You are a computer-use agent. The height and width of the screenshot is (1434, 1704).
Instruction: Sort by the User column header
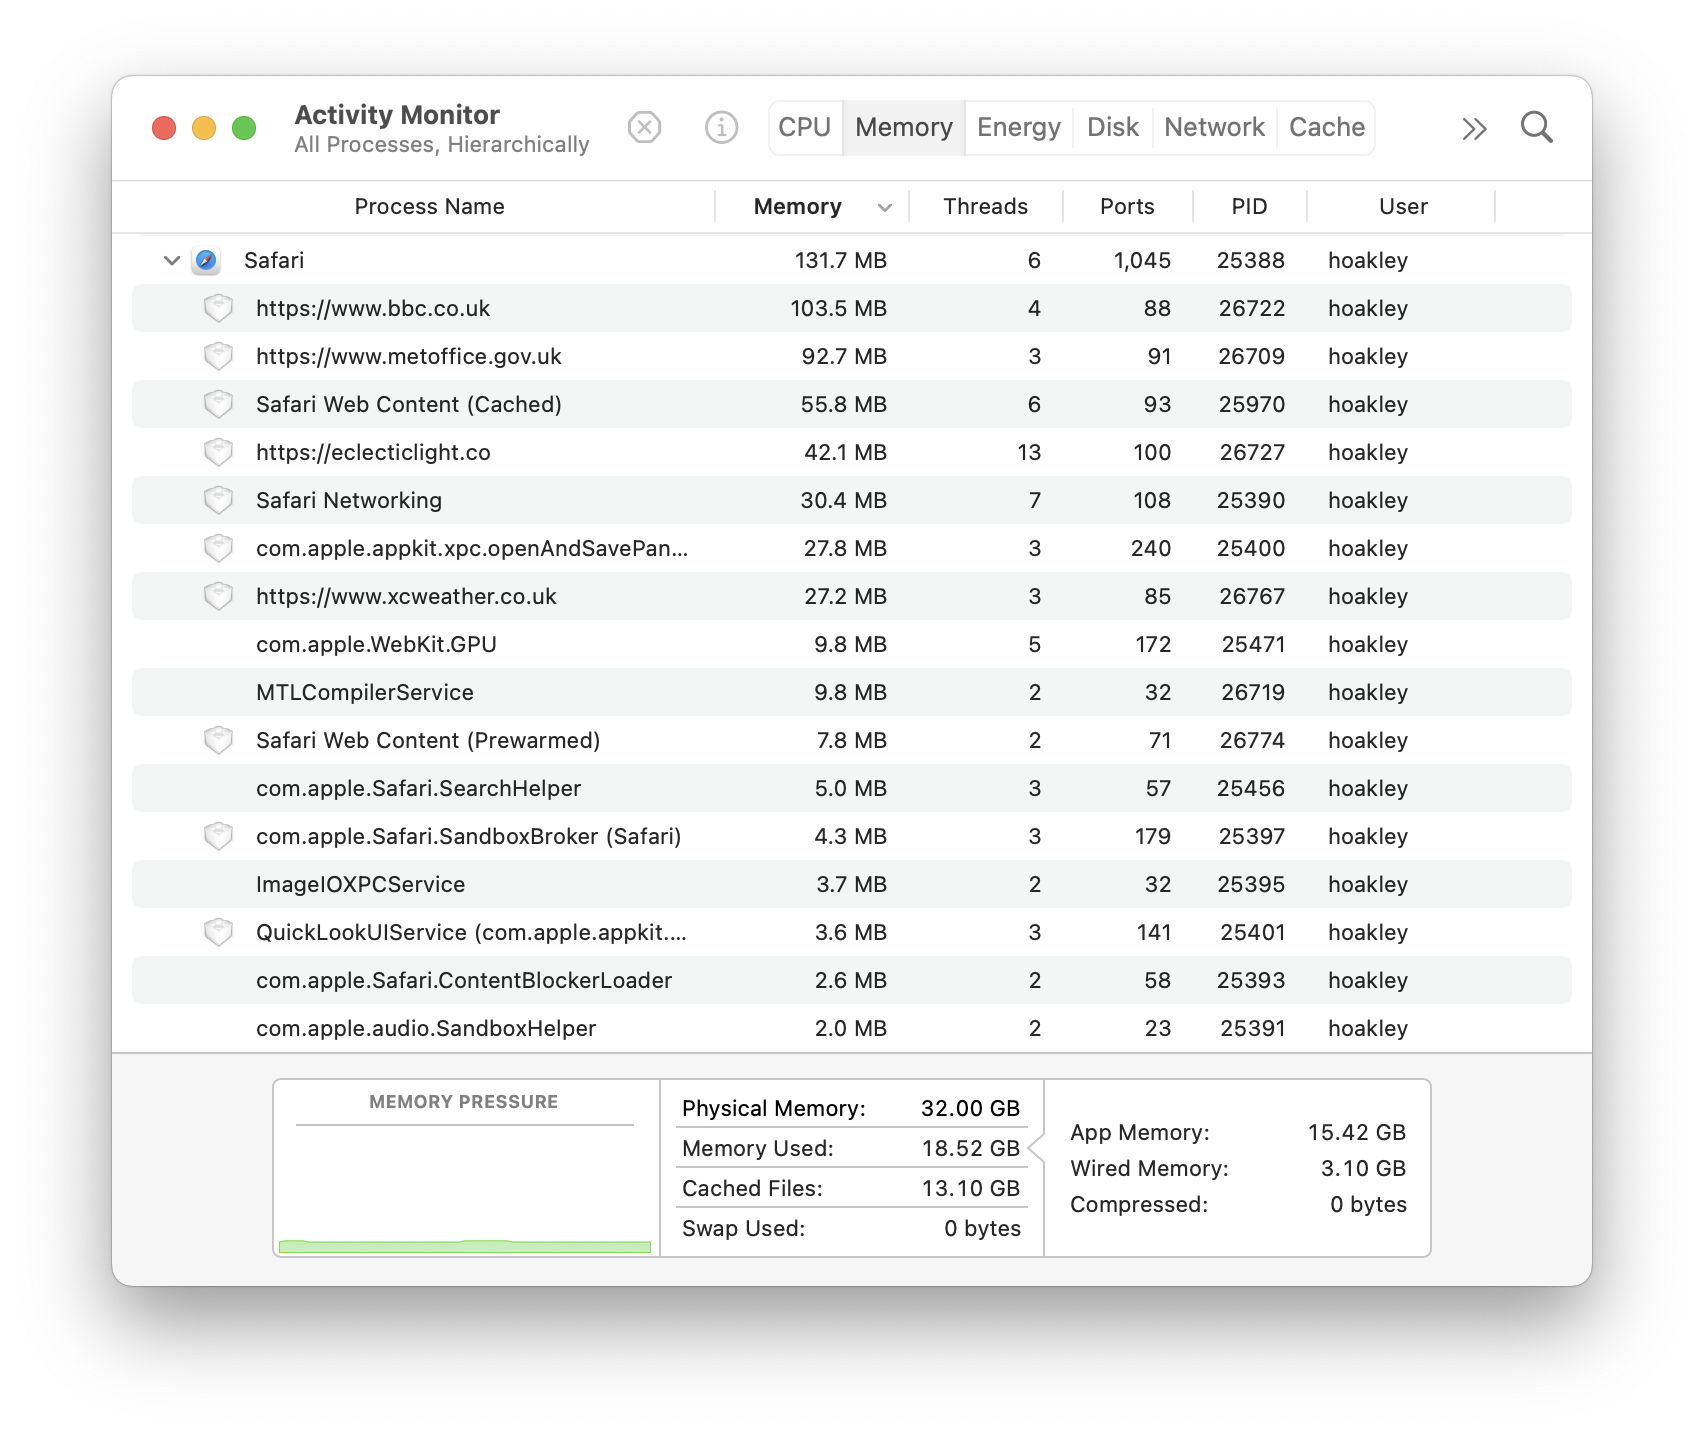point(1402,206)
